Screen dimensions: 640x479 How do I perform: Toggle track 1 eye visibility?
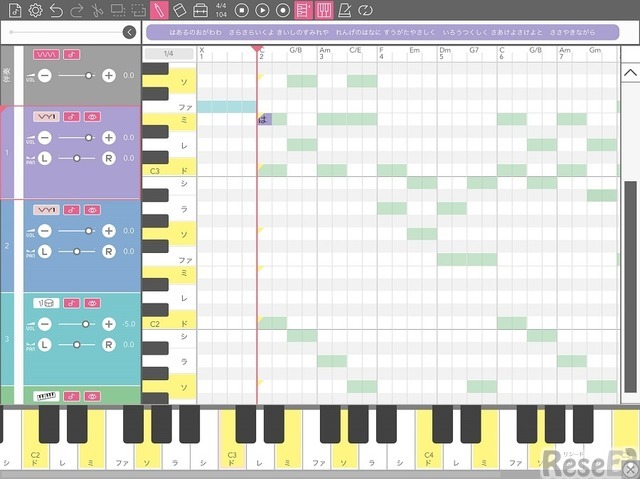tap(92, 117)
